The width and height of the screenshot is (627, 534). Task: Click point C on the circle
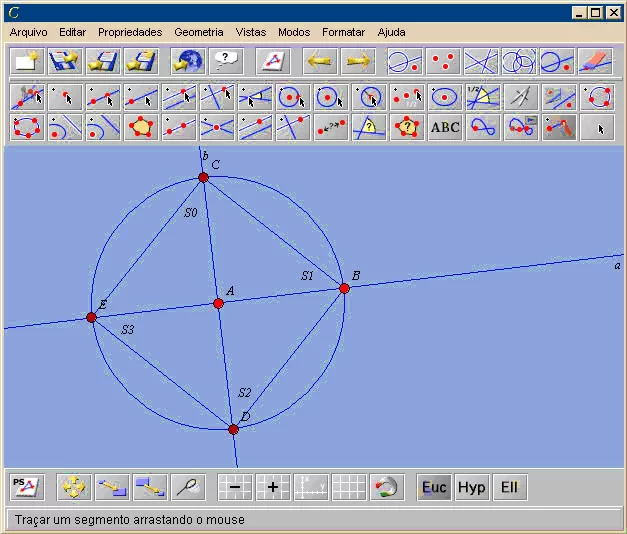coord(203,177)
